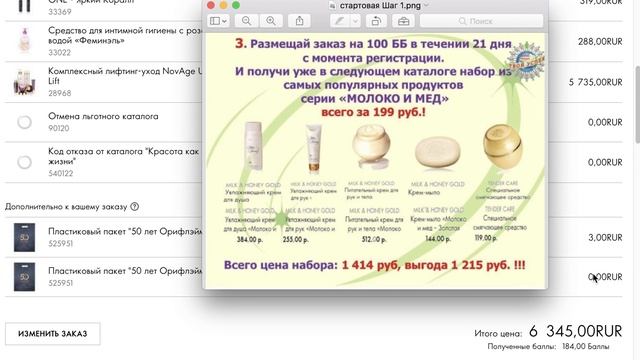Click Комплексный лифтинг-уход NovAge product name

(125, 76)
